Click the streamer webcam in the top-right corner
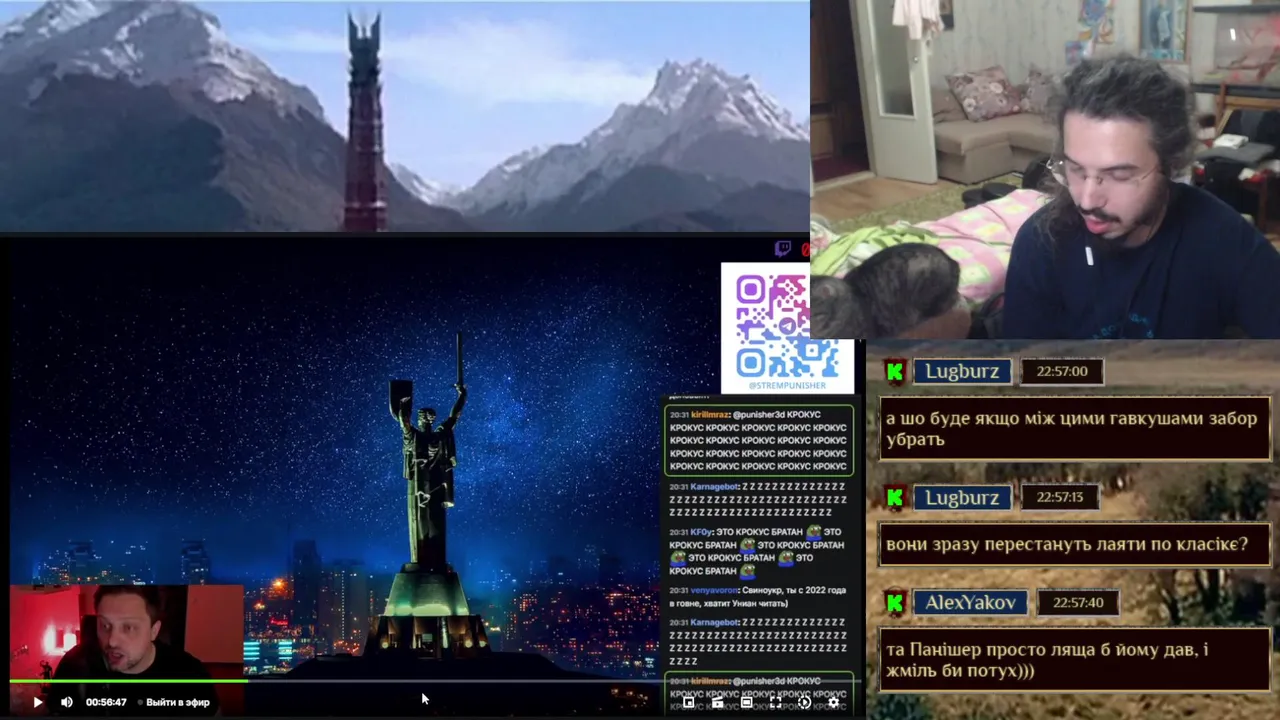 1045,169
